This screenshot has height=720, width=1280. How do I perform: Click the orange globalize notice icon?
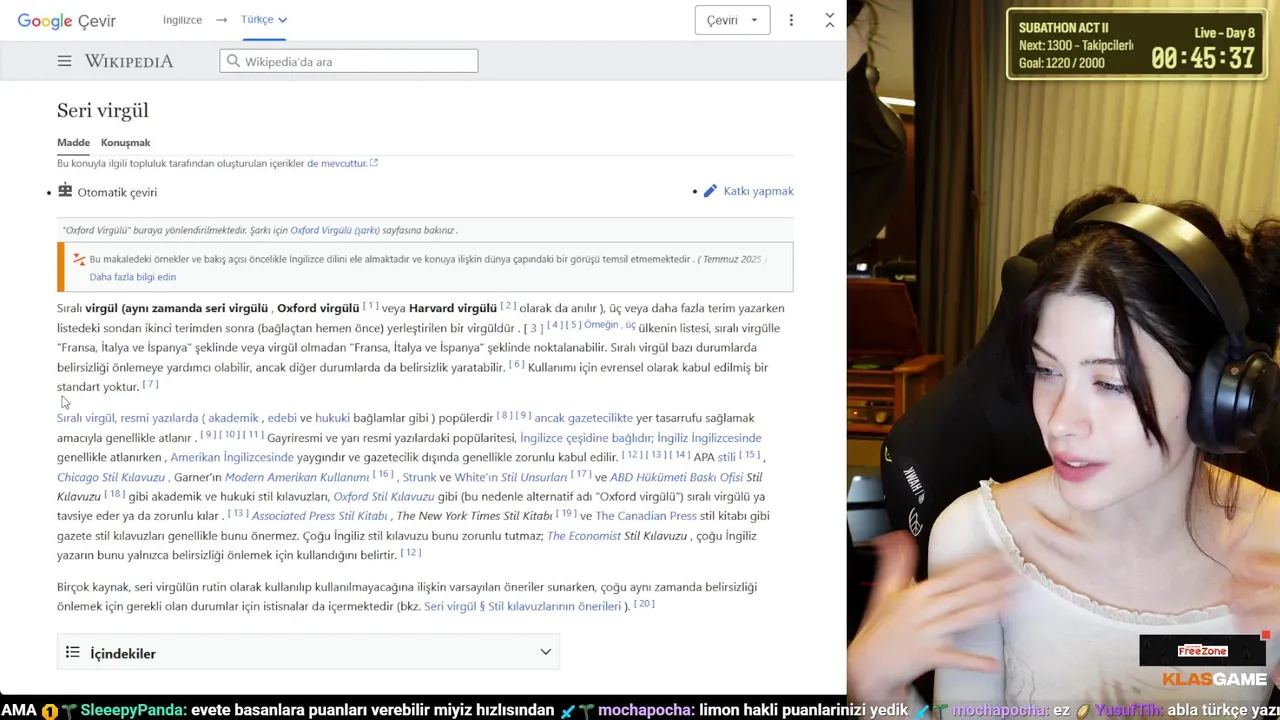(79, 259)
